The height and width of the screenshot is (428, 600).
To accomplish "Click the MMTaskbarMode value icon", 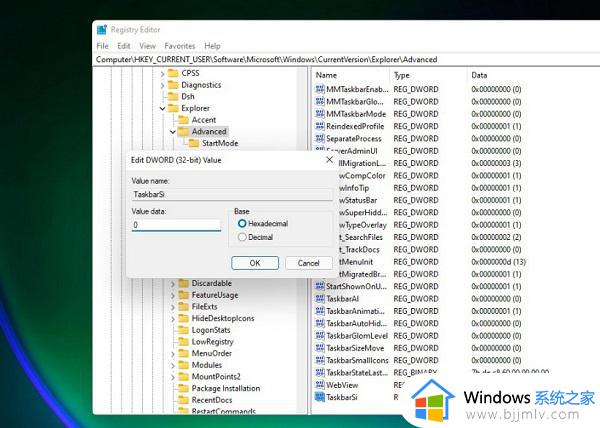I will tap(320, 114).
